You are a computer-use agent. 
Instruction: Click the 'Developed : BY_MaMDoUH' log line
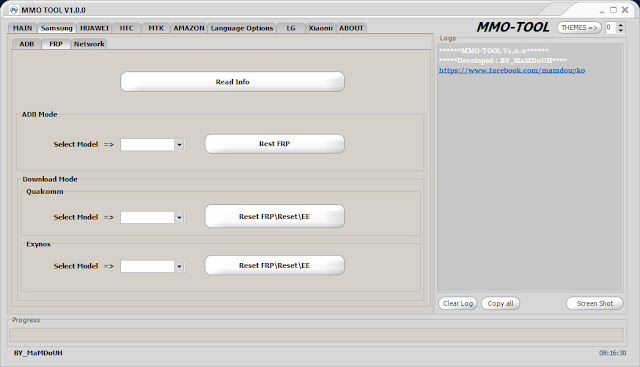[x=502, y=61]
